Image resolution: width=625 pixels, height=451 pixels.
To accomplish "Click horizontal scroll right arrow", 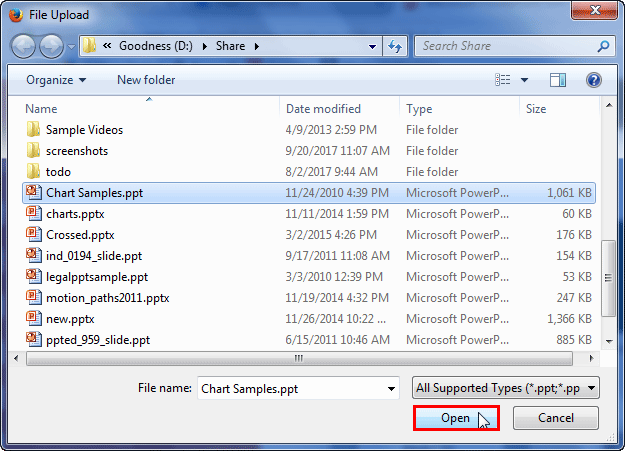I will 592,358.
